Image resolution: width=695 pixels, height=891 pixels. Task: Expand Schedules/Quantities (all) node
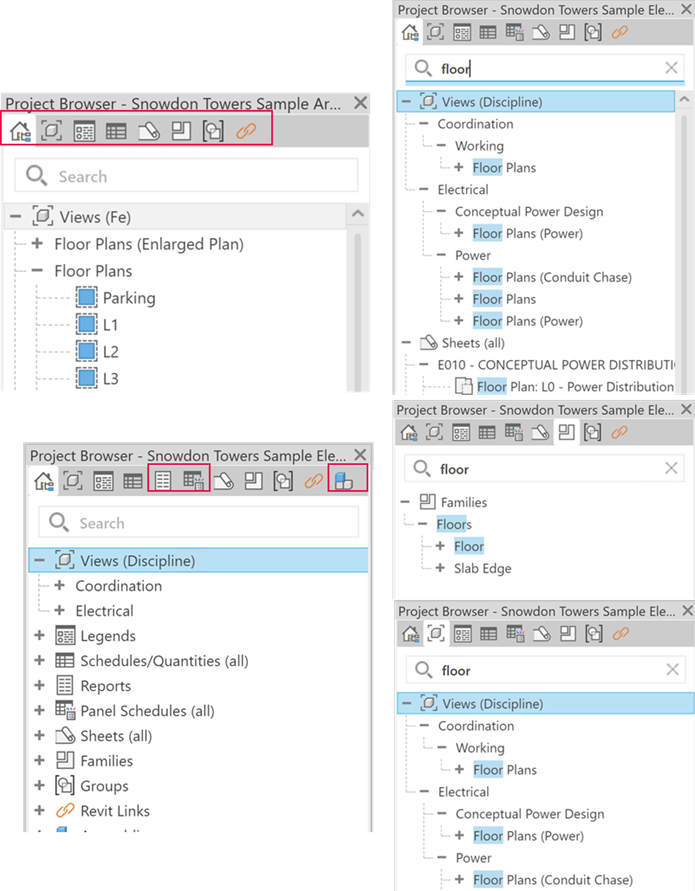point(39,660)
